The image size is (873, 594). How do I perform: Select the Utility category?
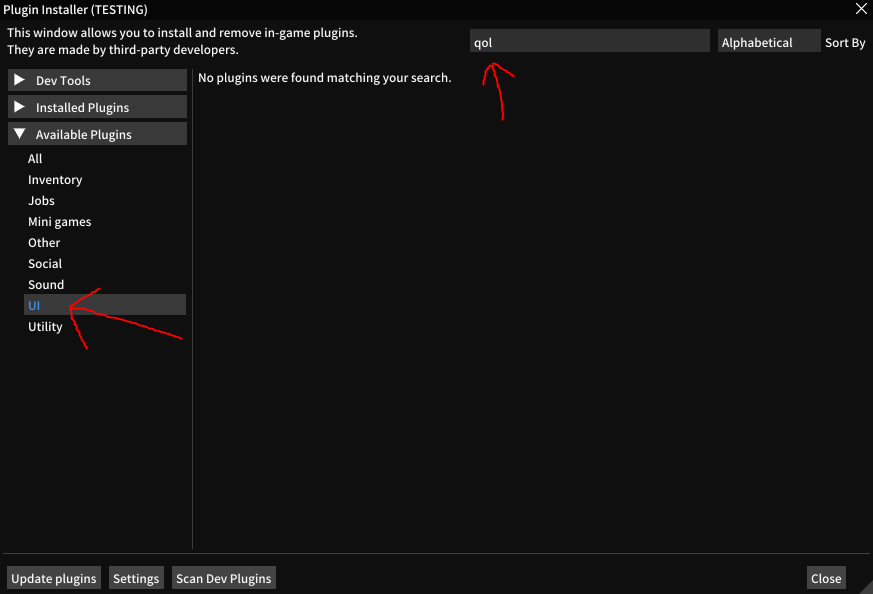point(45,326)
